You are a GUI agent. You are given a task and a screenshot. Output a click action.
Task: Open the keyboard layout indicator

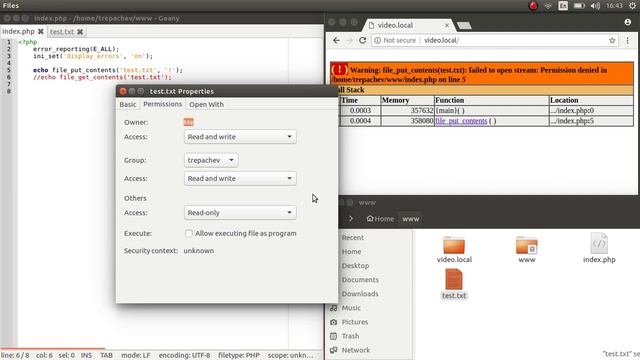[x=563, y=6]
